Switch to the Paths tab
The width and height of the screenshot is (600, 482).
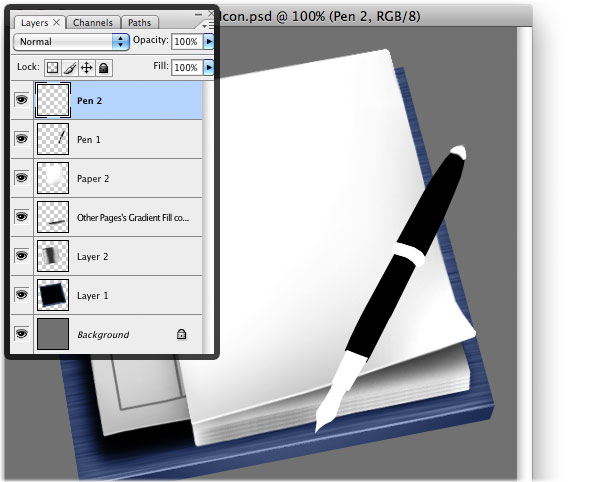tap(139, 23)
